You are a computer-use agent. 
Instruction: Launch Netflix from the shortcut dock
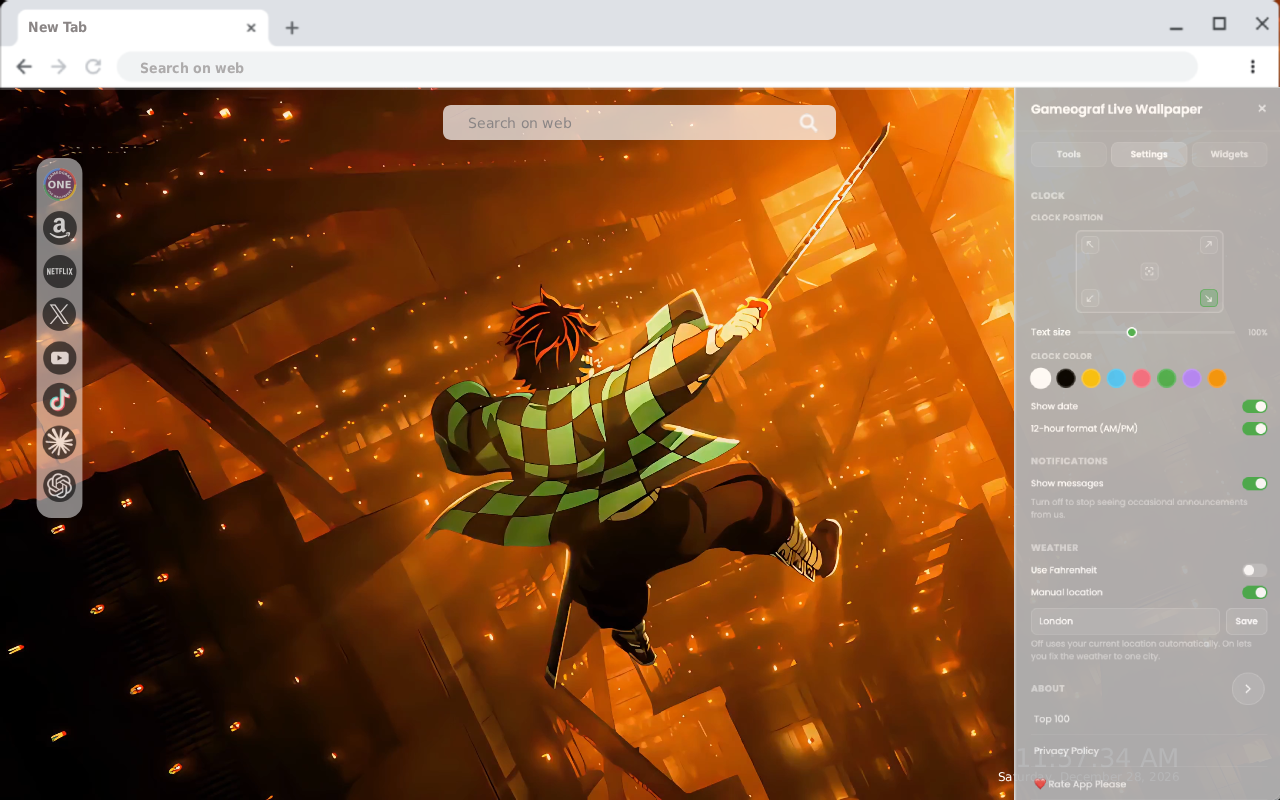coord(60,271)
